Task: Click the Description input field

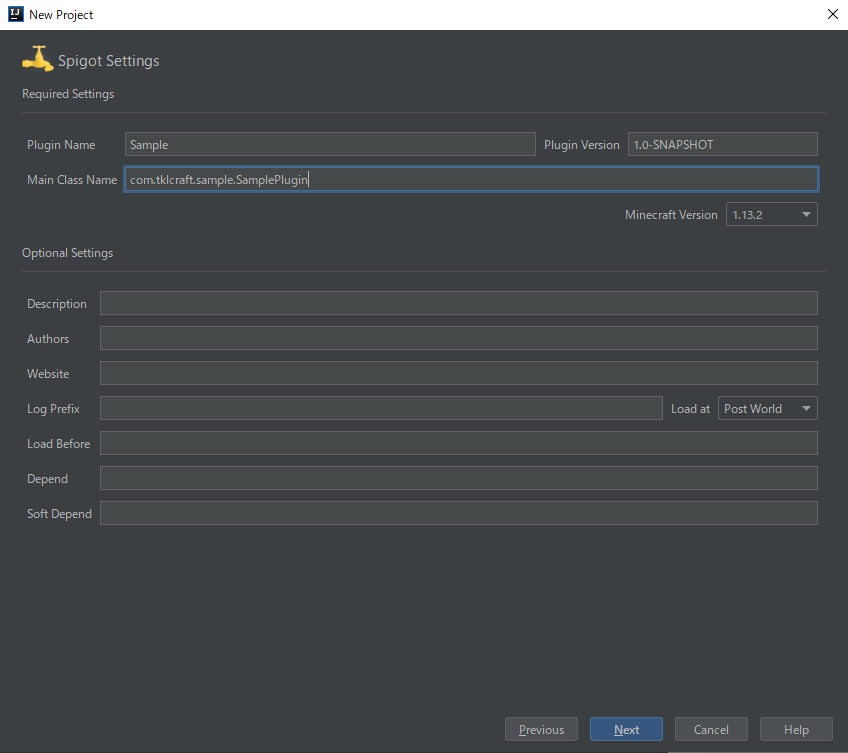Action: [458, 303]
